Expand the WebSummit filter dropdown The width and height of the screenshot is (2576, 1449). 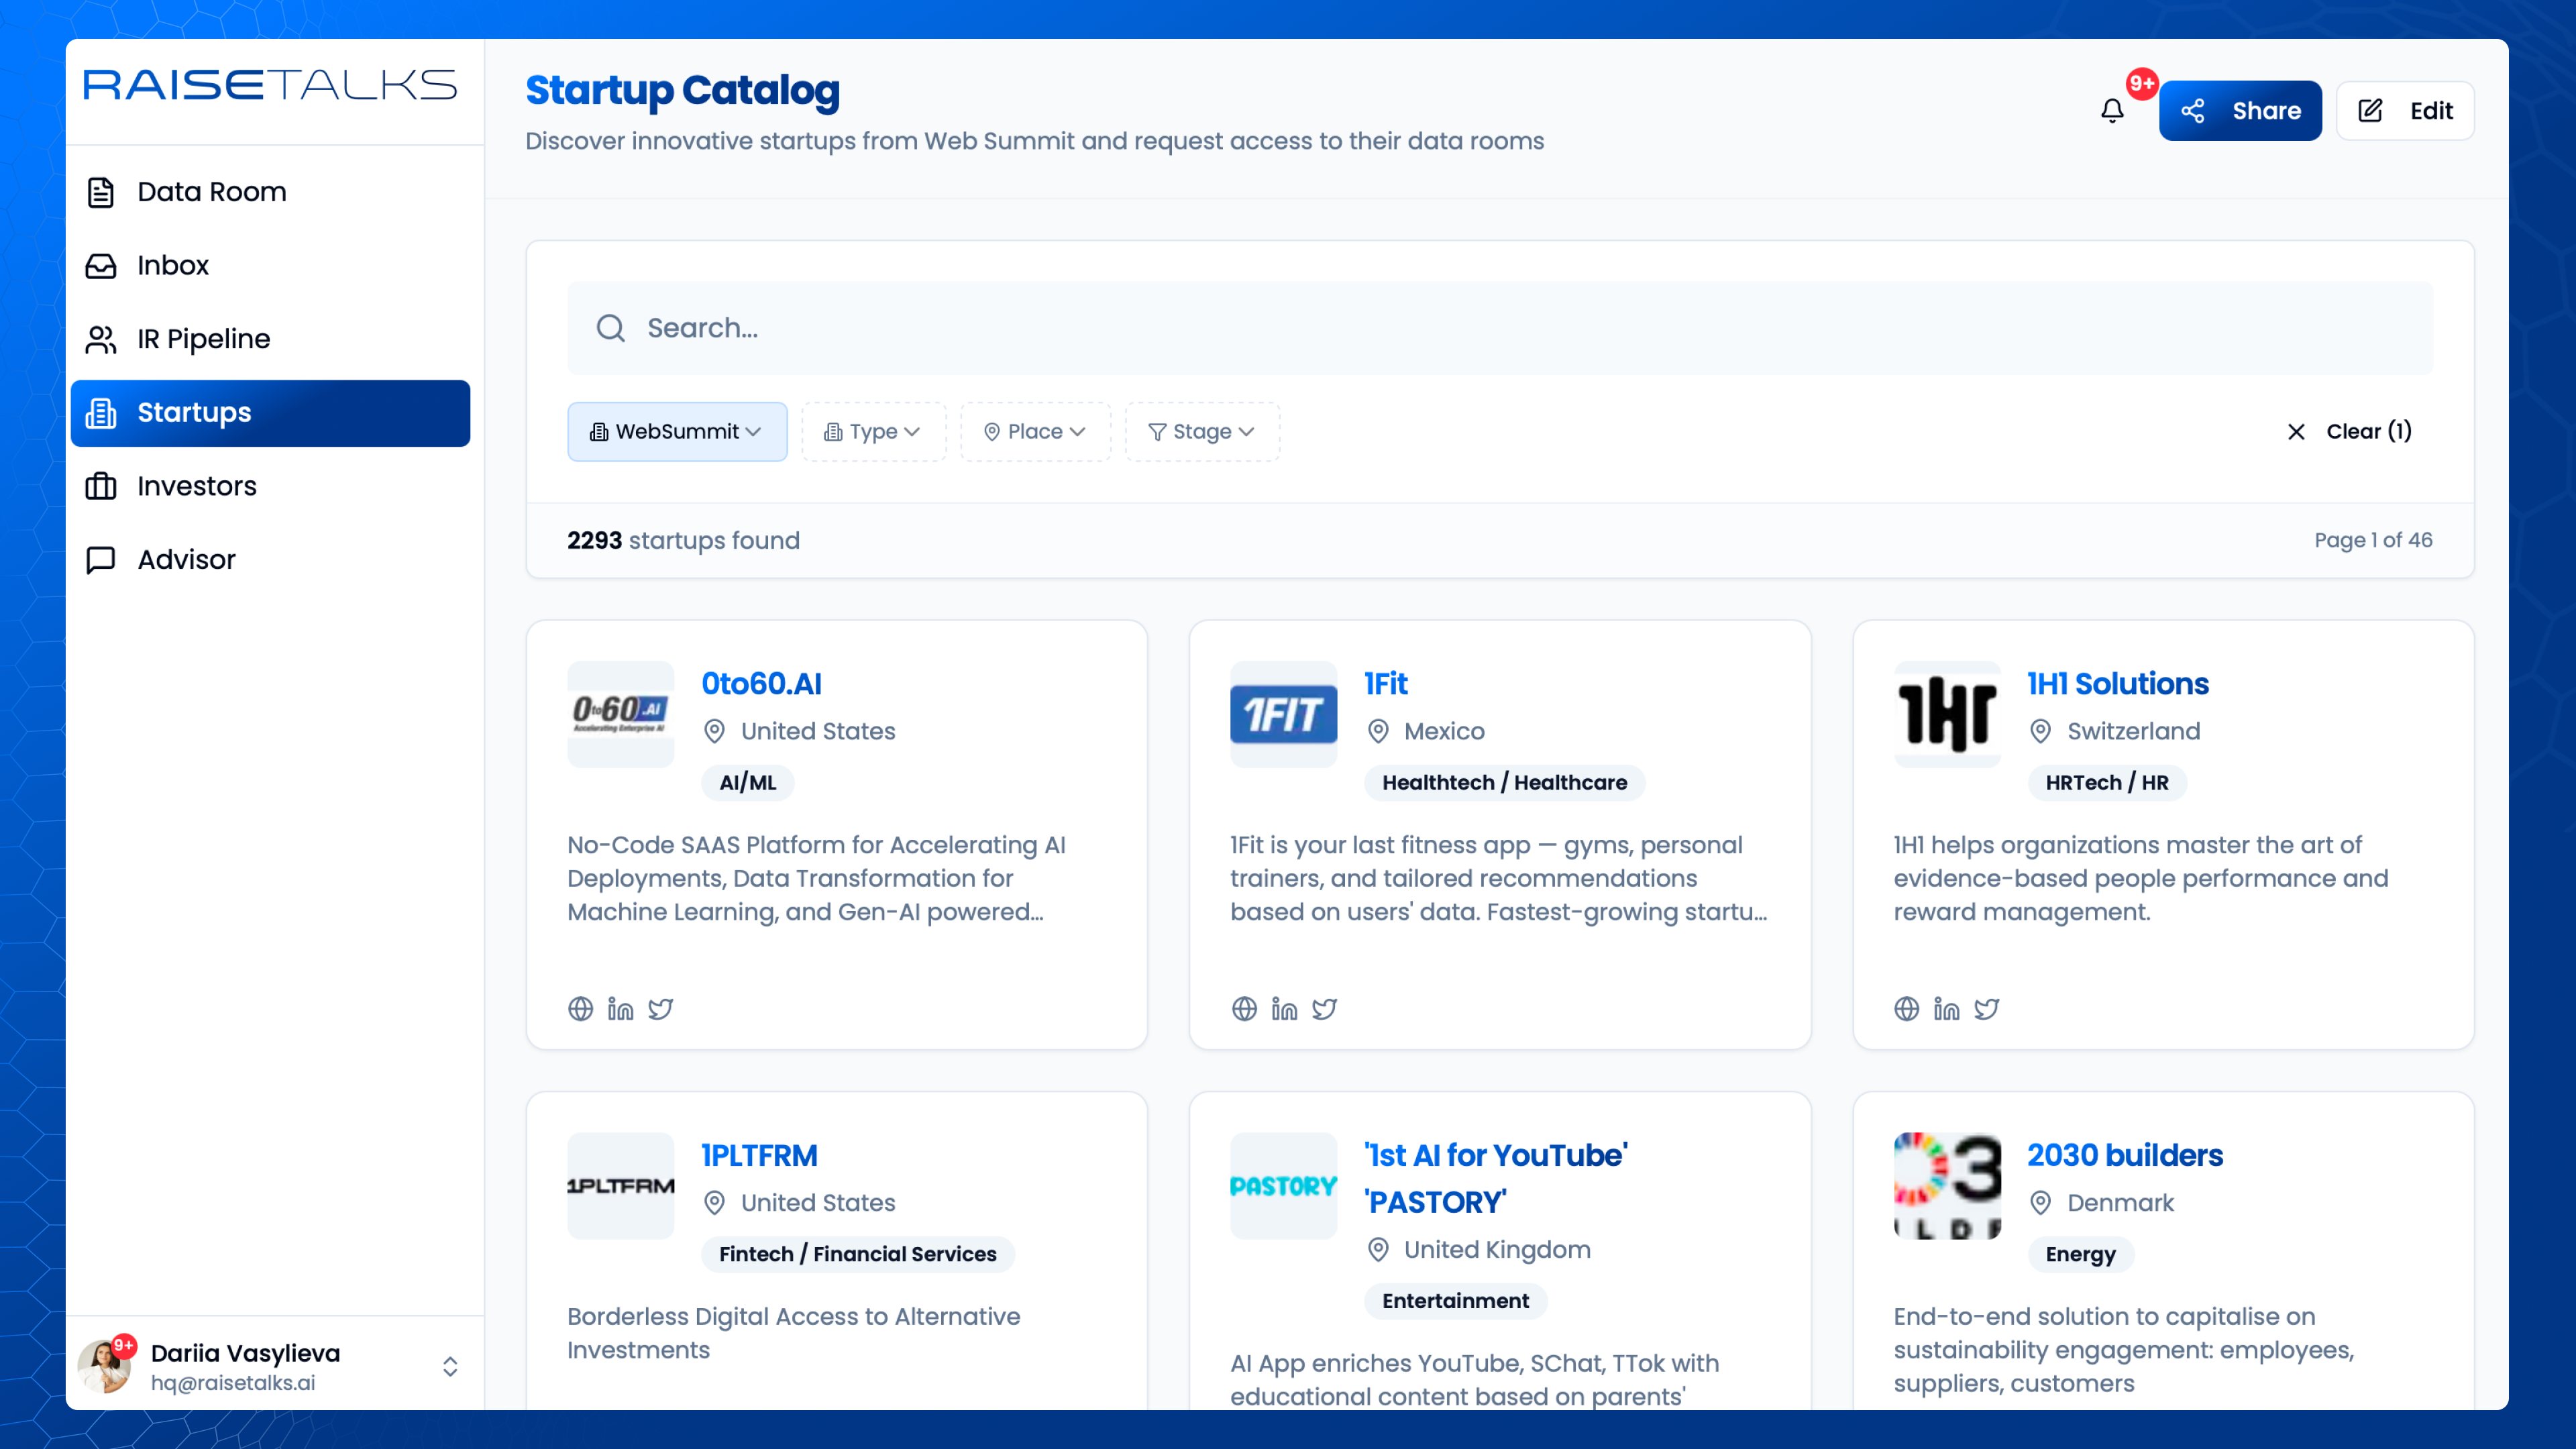677,432
